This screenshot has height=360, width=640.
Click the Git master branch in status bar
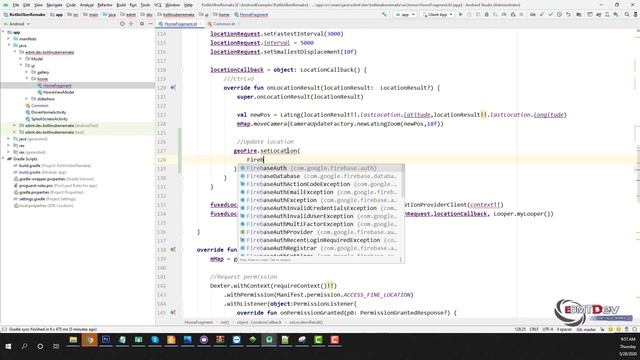pos(586,329)
